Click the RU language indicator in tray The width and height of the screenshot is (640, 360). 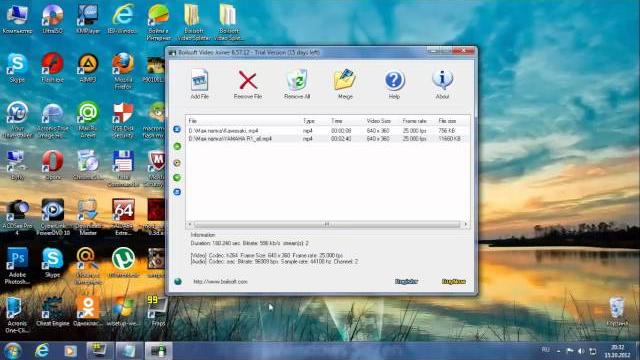[545, 350]
